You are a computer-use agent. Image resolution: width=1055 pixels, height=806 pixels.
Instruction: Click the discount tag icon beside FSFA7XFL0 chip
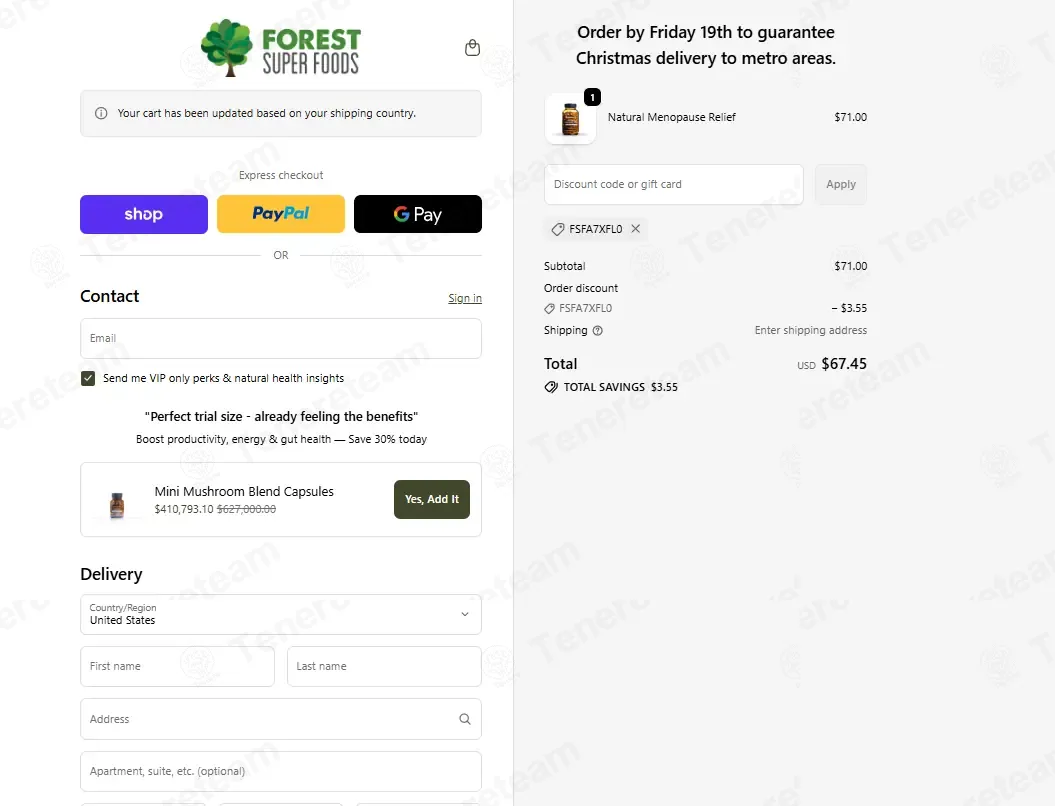[558, 229]
